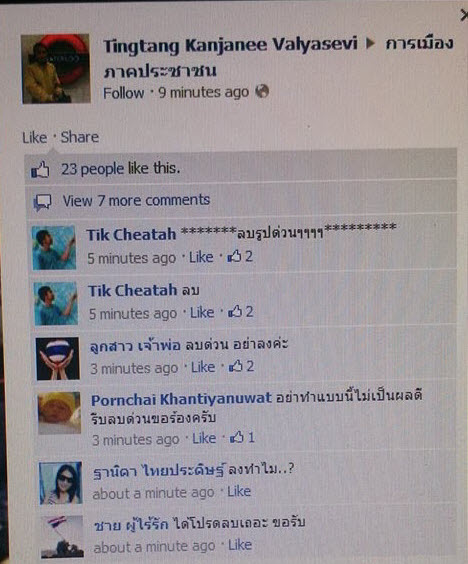The image size is (468, 564).
Task: Share the post
Action: tap(79, 137)
